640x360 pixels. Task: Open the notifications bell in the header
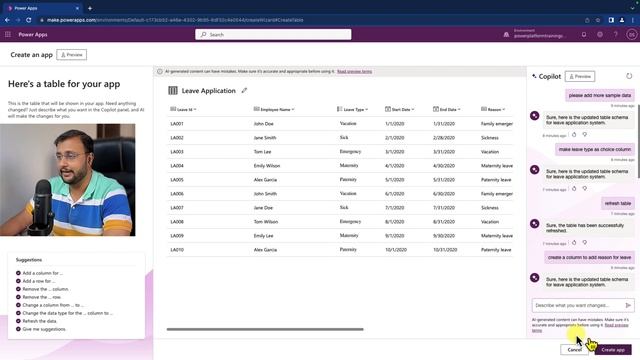(584, 35)
